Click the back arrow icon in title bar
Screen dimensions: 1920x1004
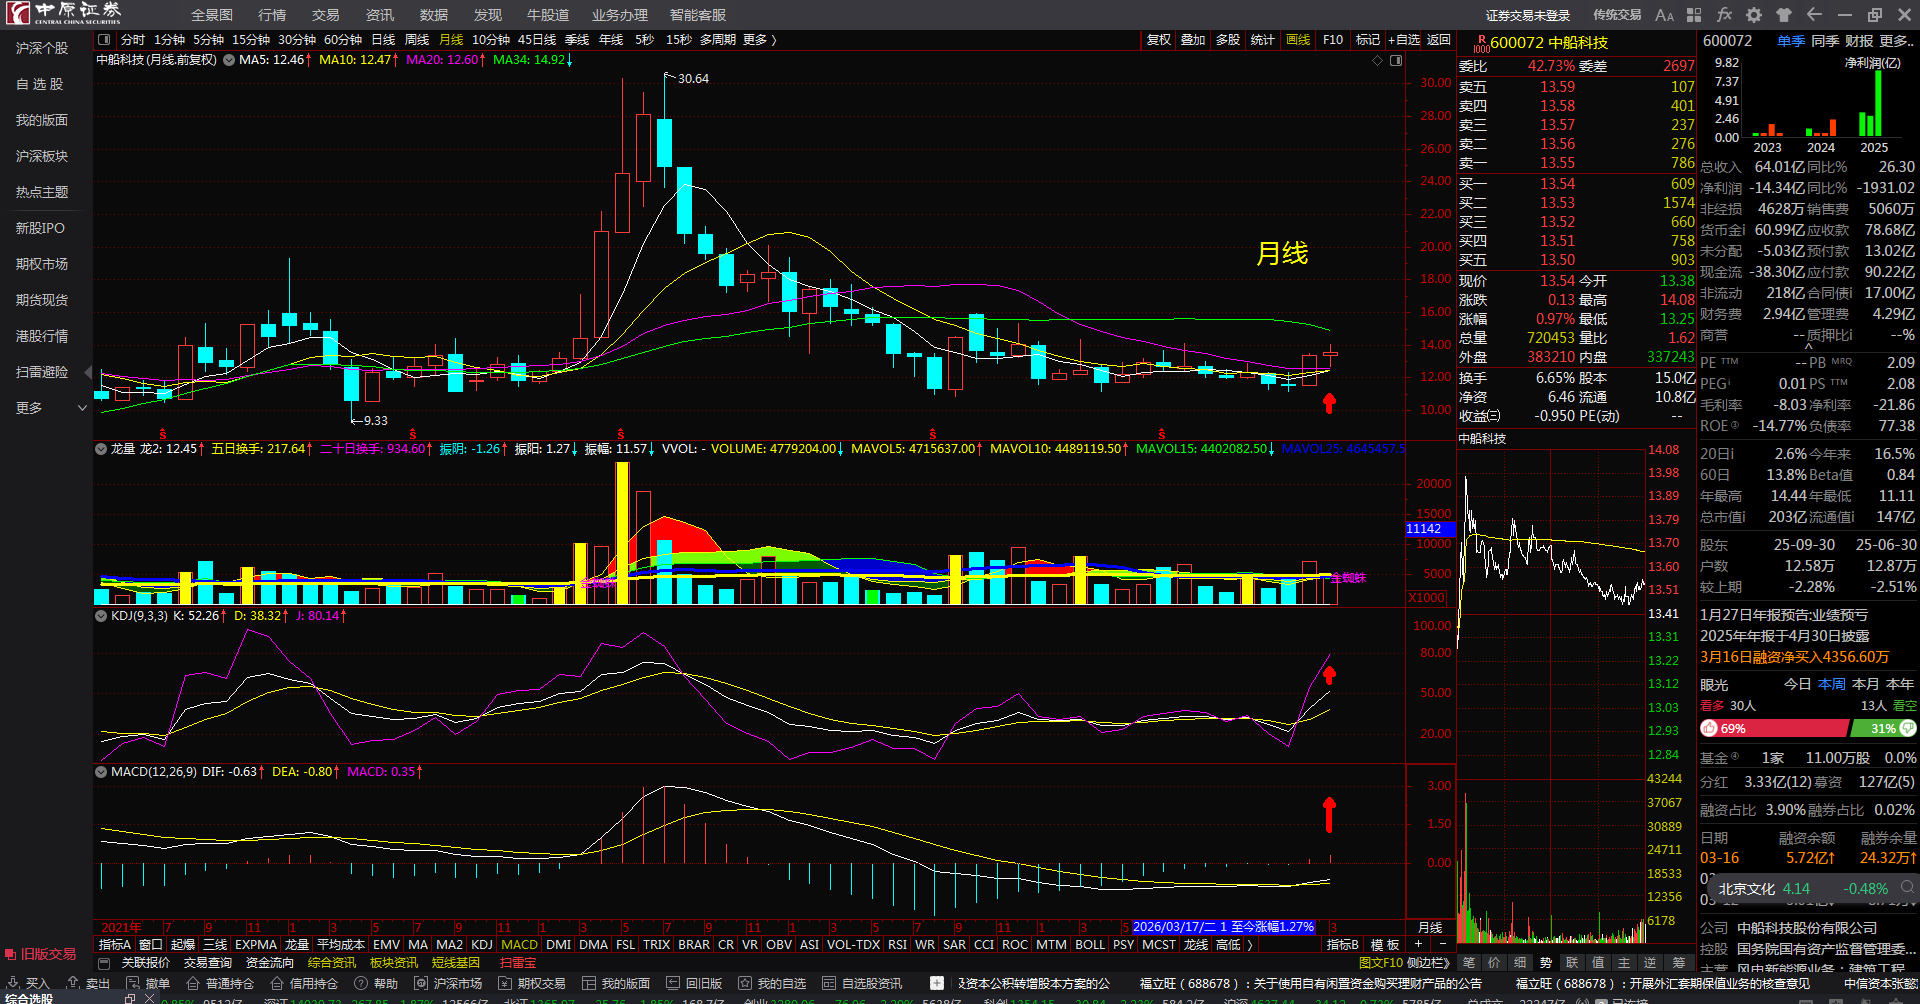click(1814, 15)
